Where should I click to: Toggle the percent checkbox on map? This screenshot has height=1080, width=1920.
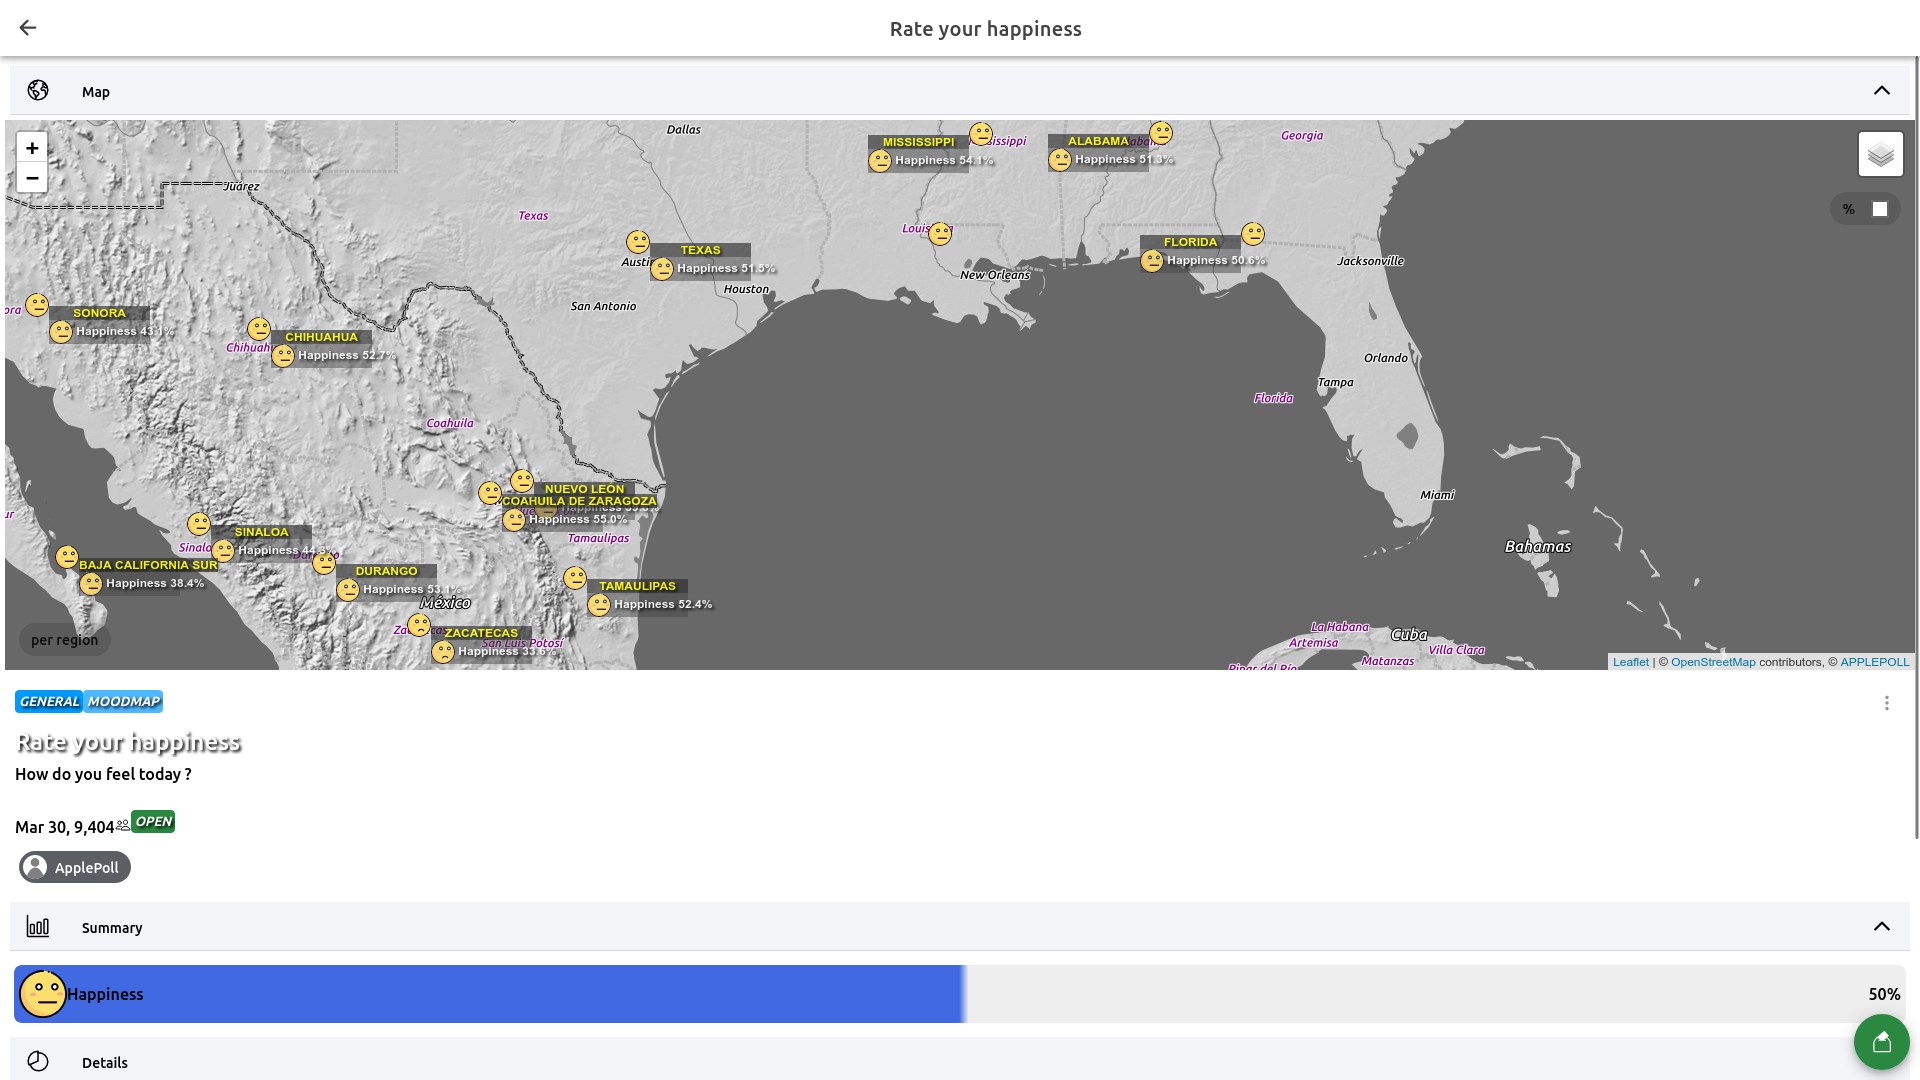coord(1879,209)
